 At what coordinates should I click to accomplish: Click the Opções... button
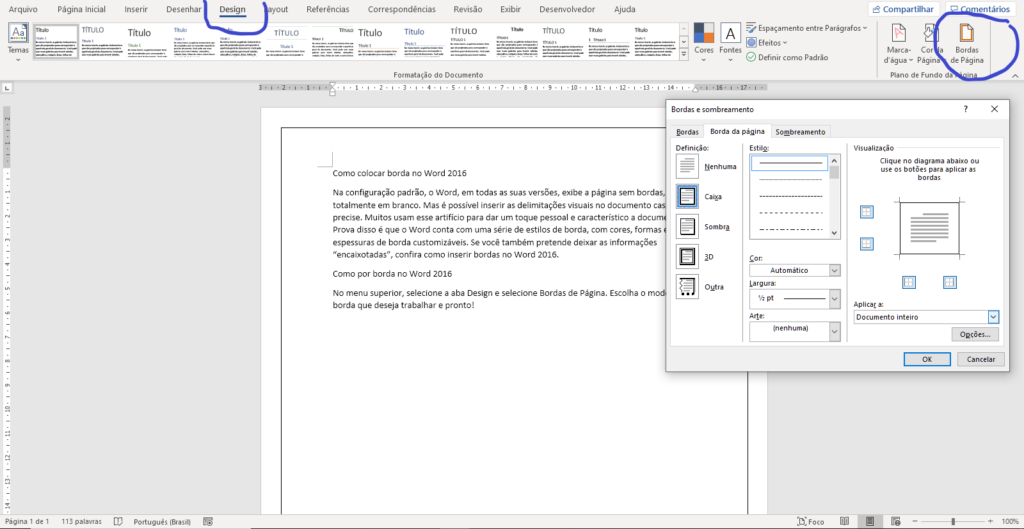click(x=975, y=334)
